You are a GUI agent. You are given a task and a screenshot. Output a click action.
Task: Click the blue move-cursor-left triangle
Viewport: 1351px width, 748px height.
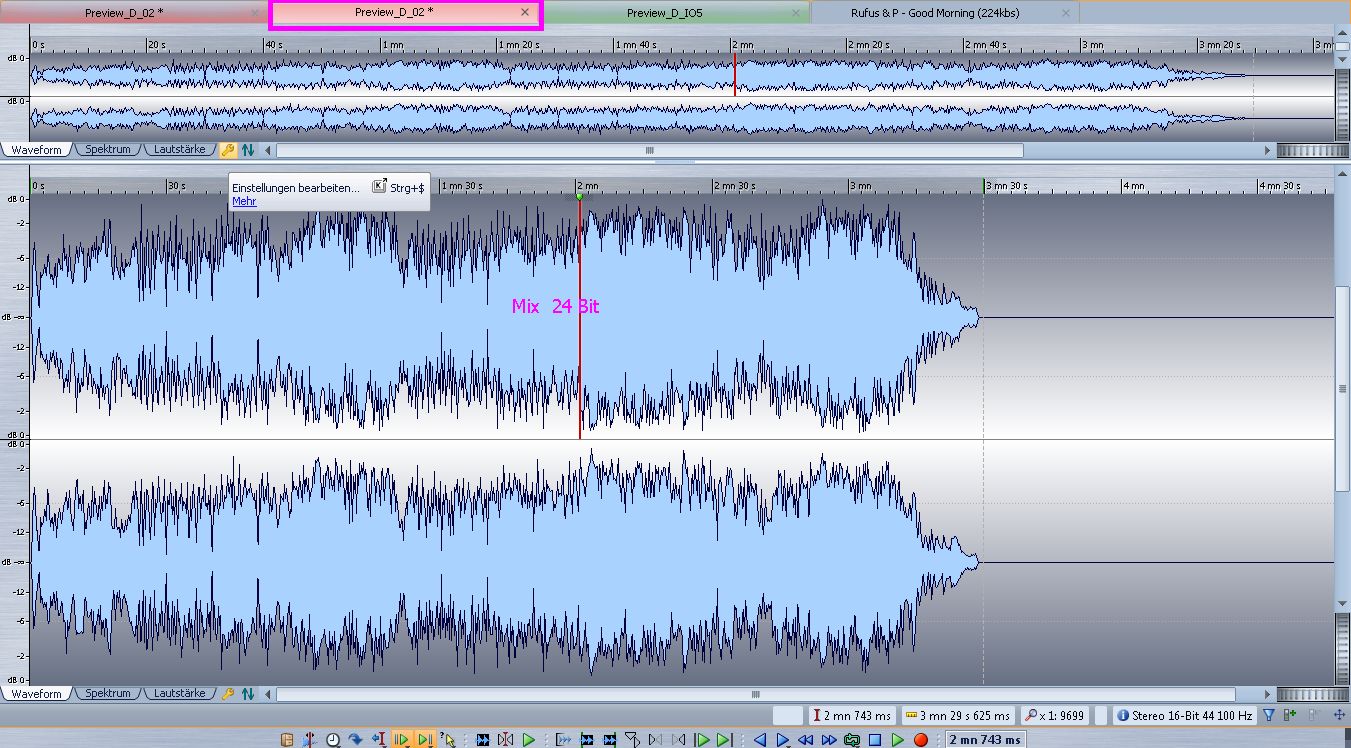point(760,740)
